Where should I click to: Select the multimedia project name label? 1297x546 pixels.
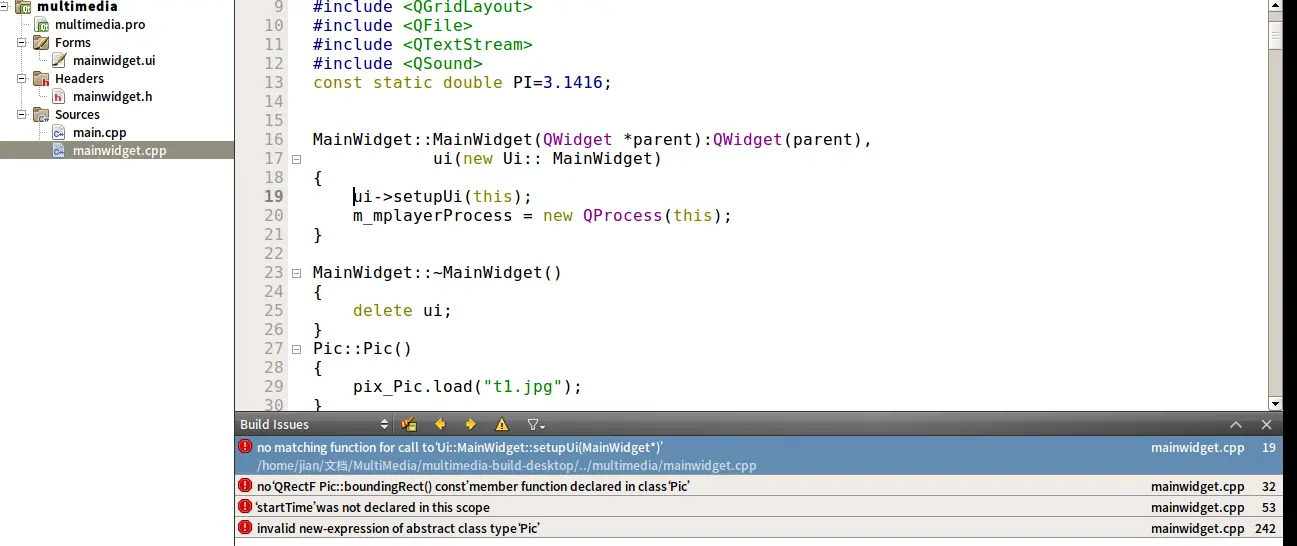point(77,6)
